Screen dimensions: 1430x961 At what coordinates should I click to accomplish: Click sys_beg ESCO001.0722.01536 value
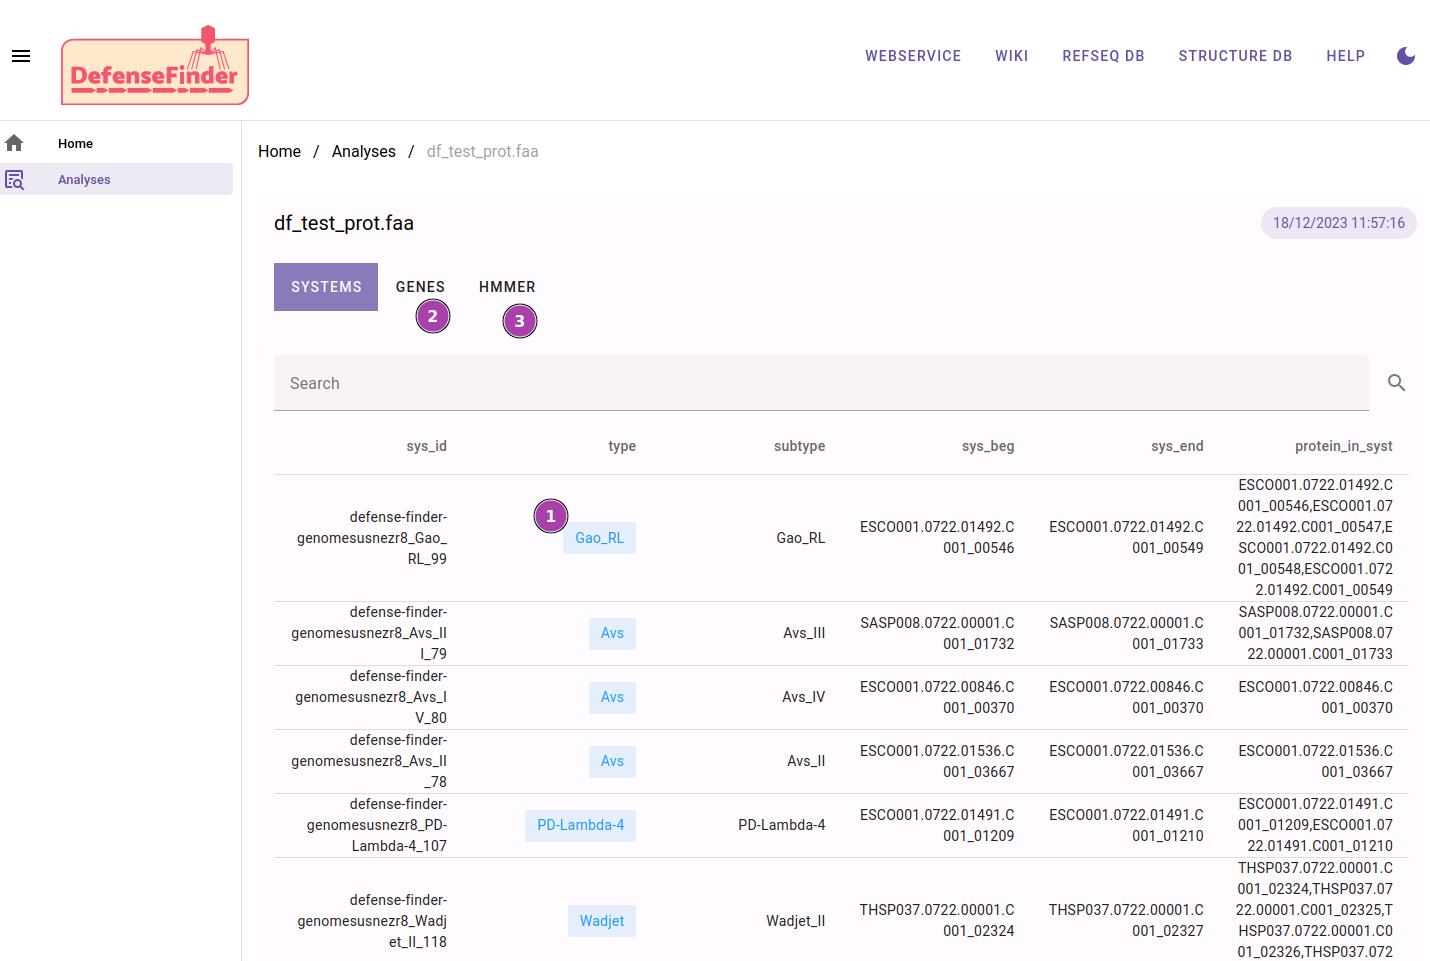click(x=937, y=761)
